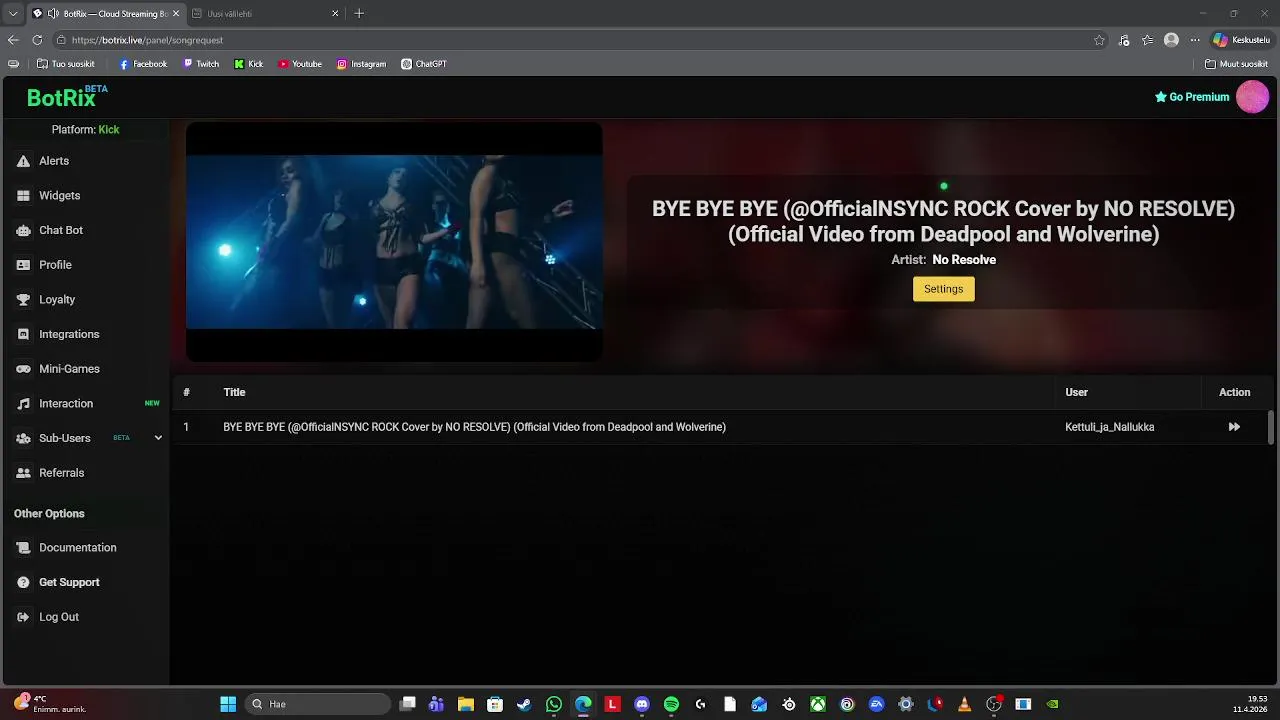Open the Facebook bookmark
1280x720 pixels.
[x=143, y=64]
